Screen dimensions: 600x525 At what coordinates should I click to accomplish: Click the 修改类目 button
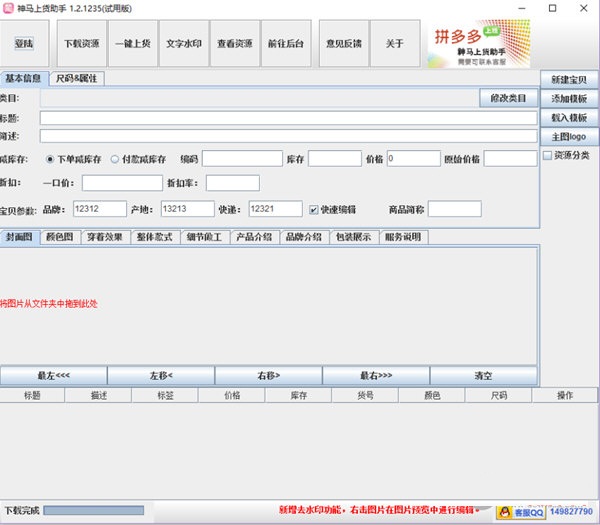pyautogui.click(x=508, y=98)
